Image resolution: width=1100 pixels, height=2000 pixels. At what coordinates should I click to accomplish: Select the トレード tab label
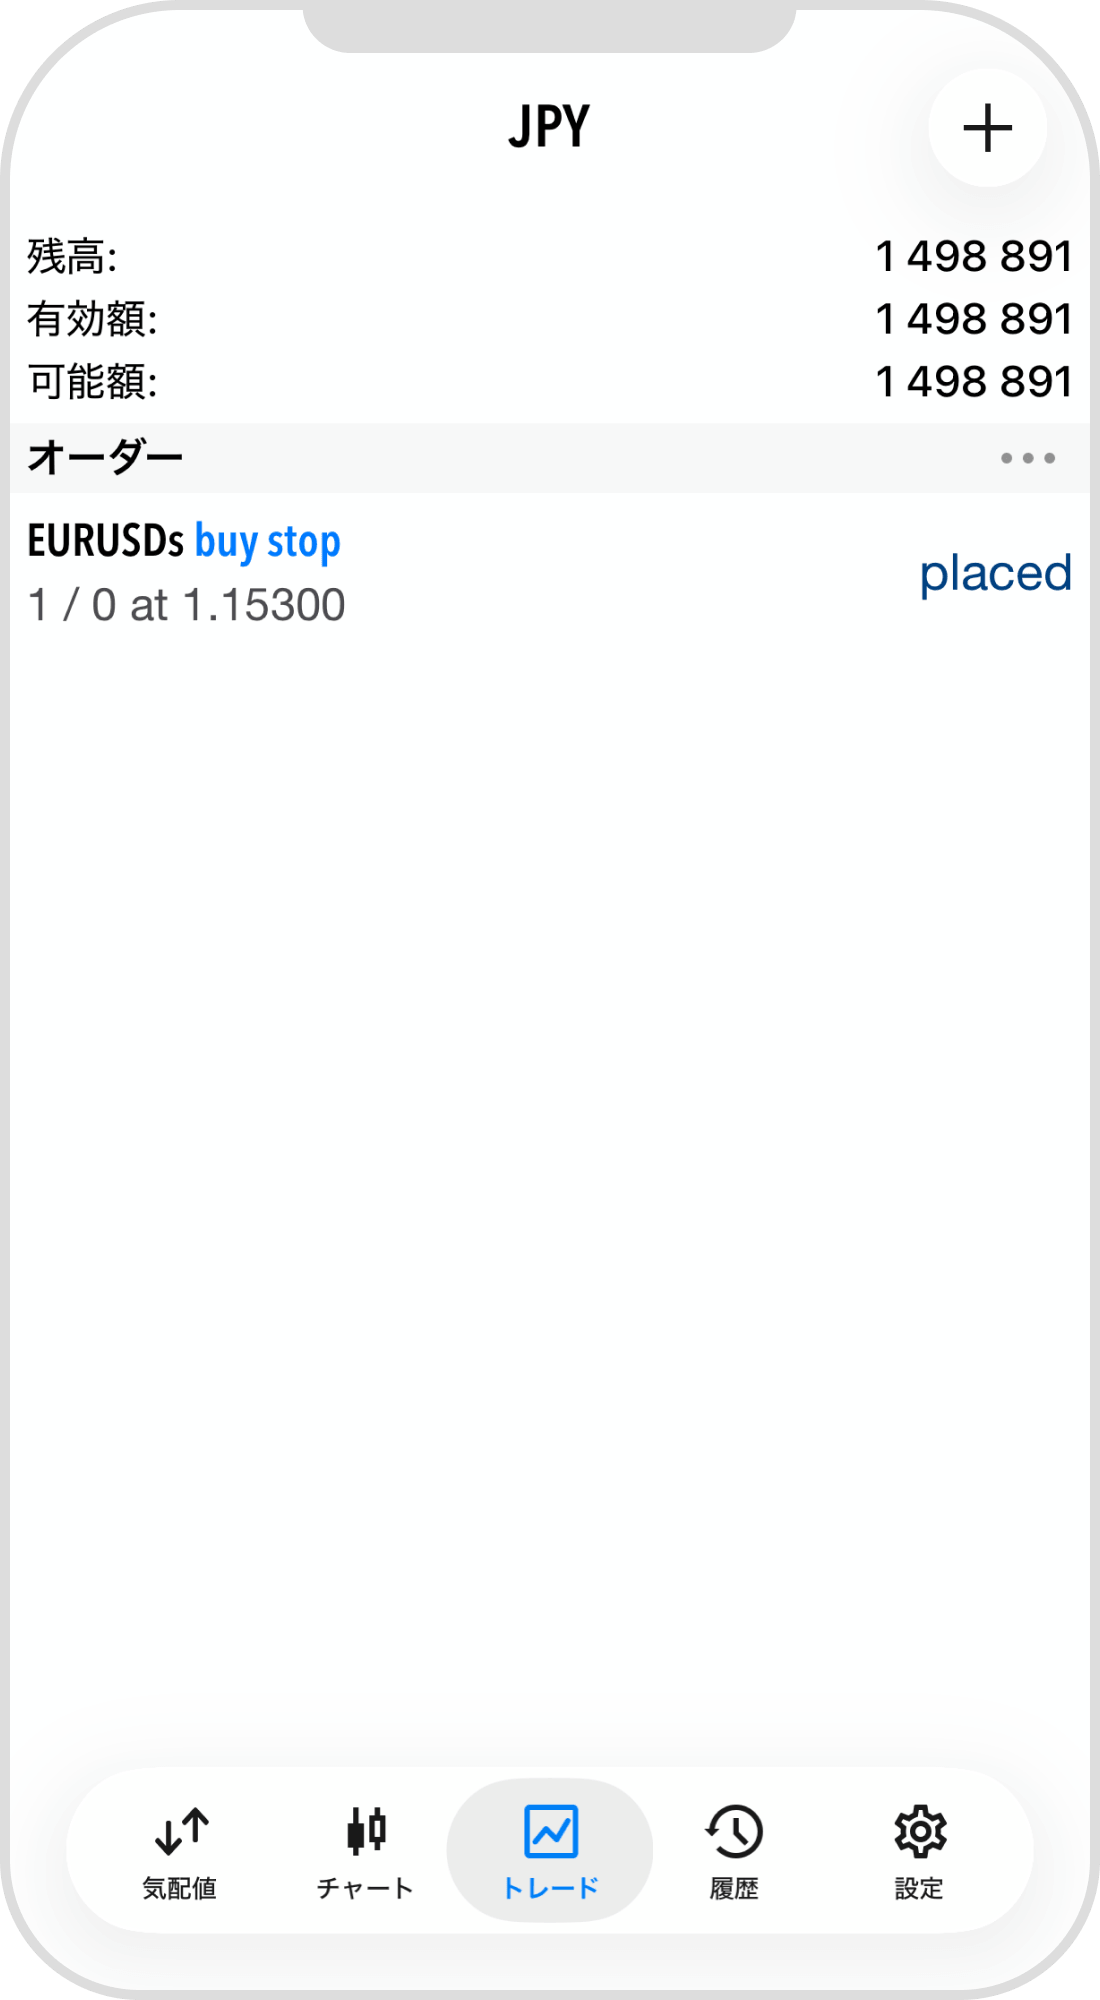(550, 1888)
